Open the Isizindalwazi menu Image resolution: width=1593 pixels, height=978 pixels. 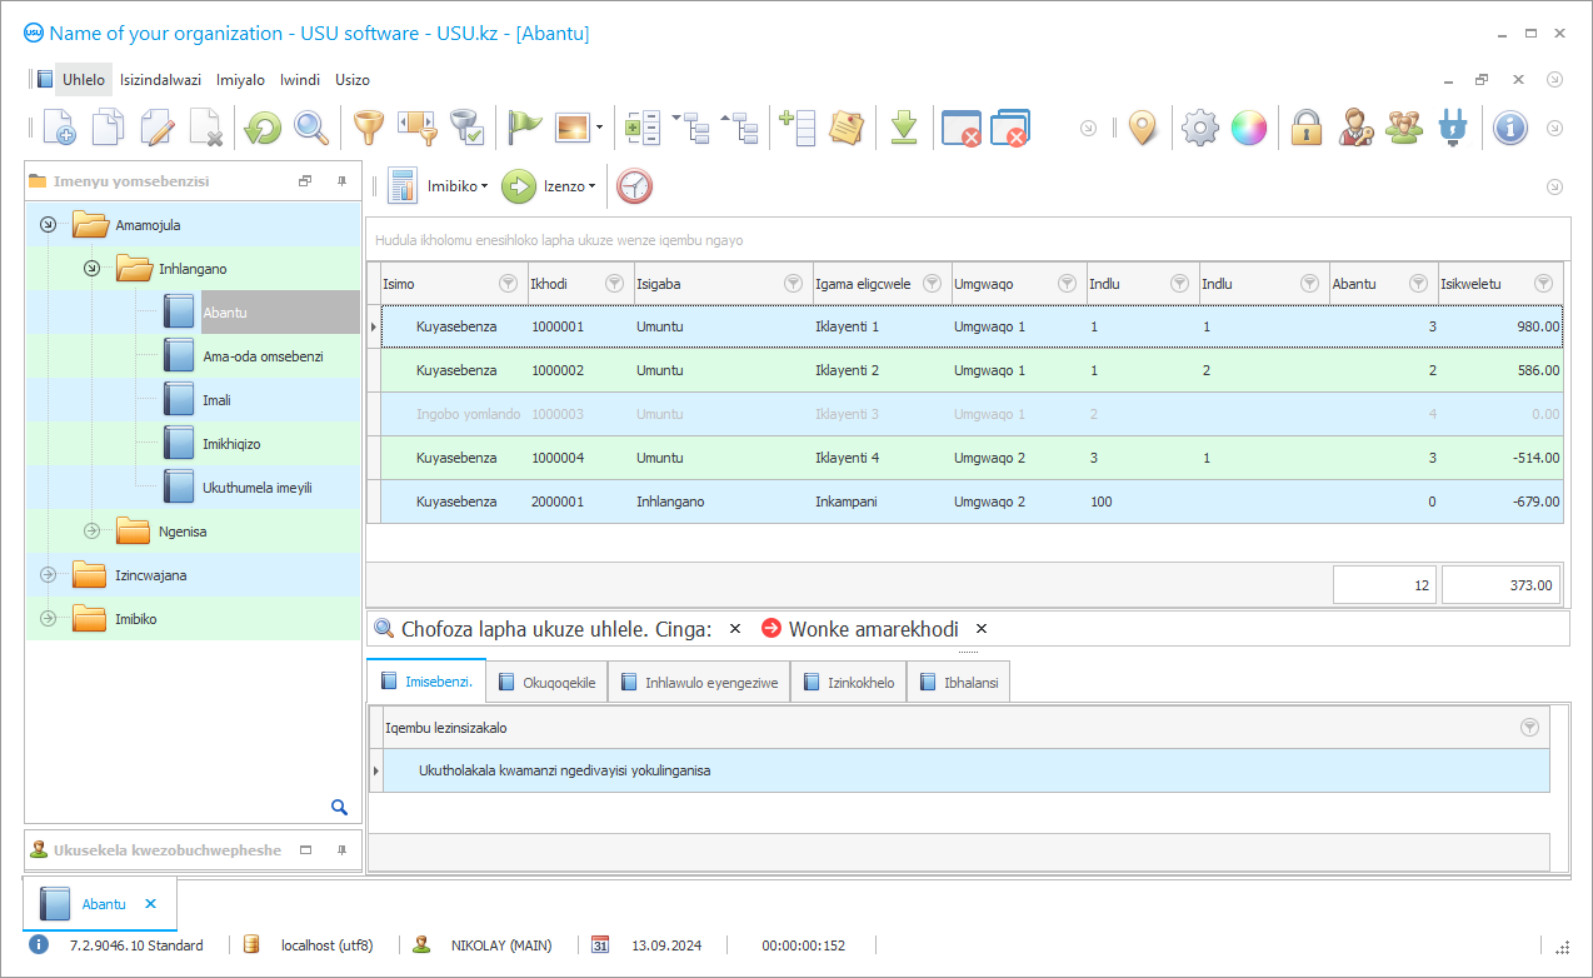(x=160, y=80)
